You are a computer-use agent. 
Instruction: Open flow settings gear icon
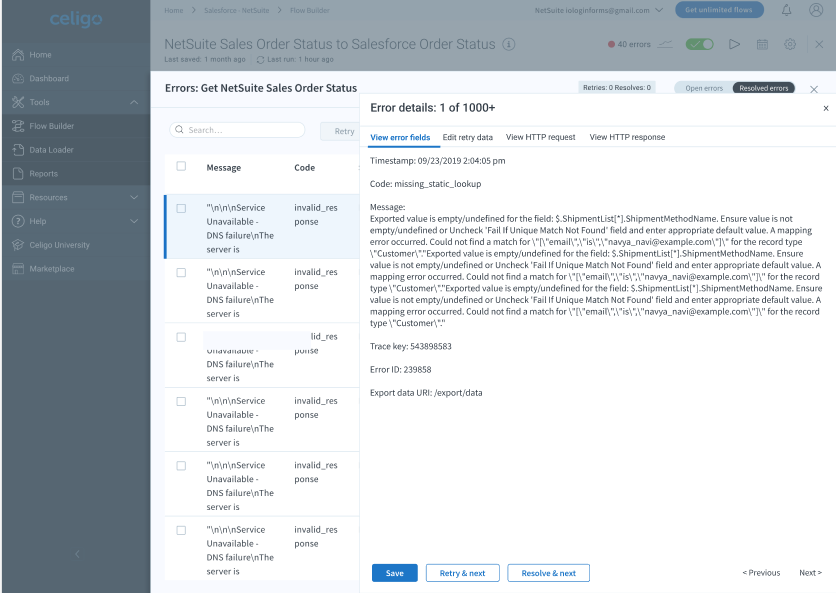pos(790,45)
